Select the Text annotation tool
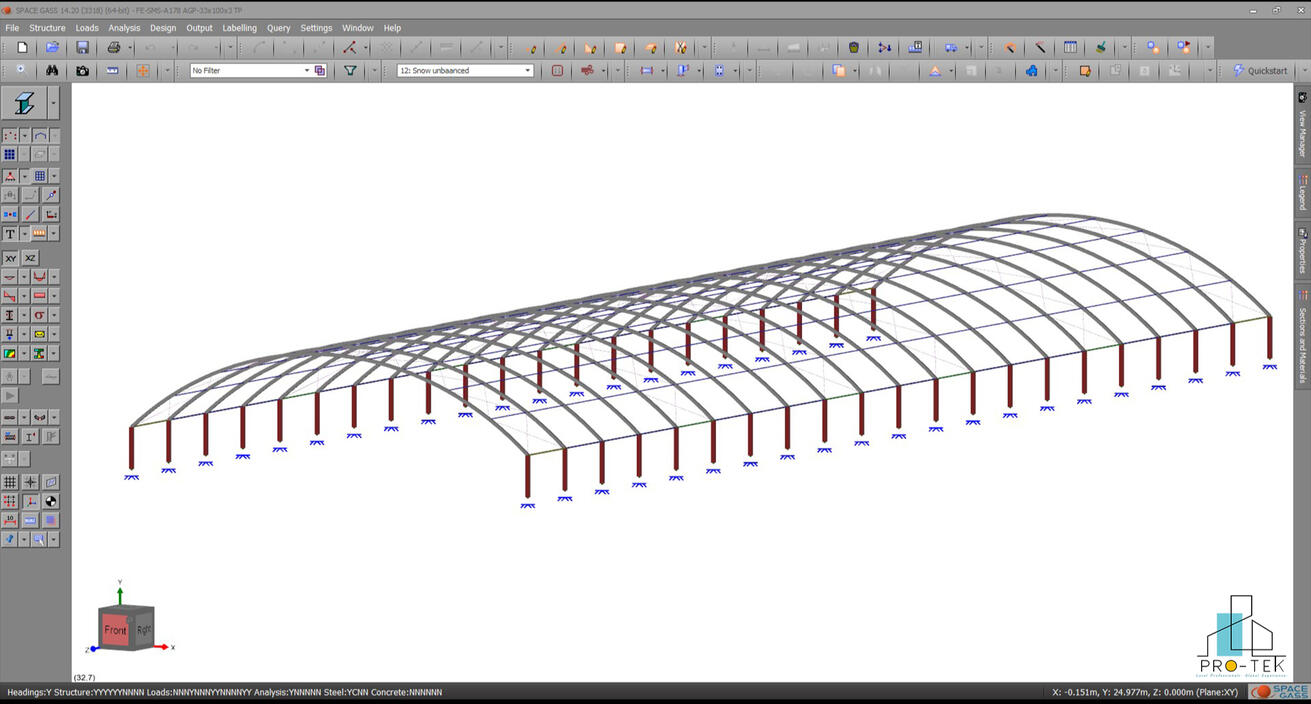 pos(9,234)
